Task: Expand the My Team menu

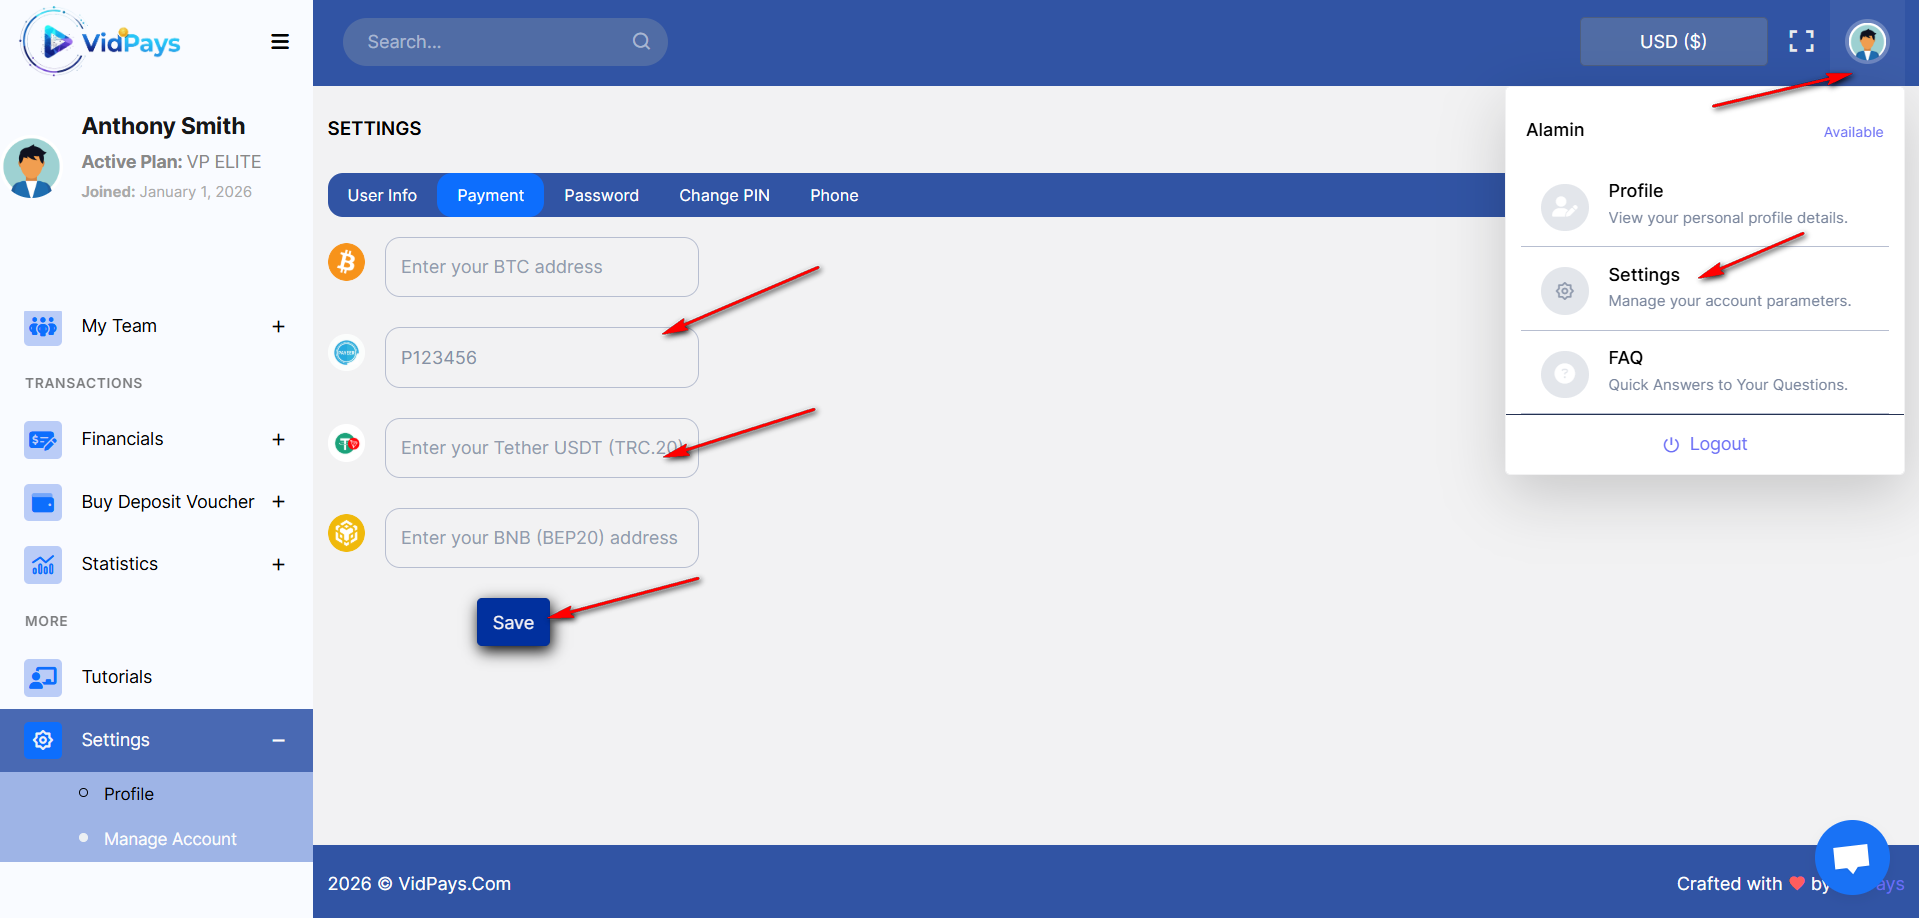Action: click(278, 327)
